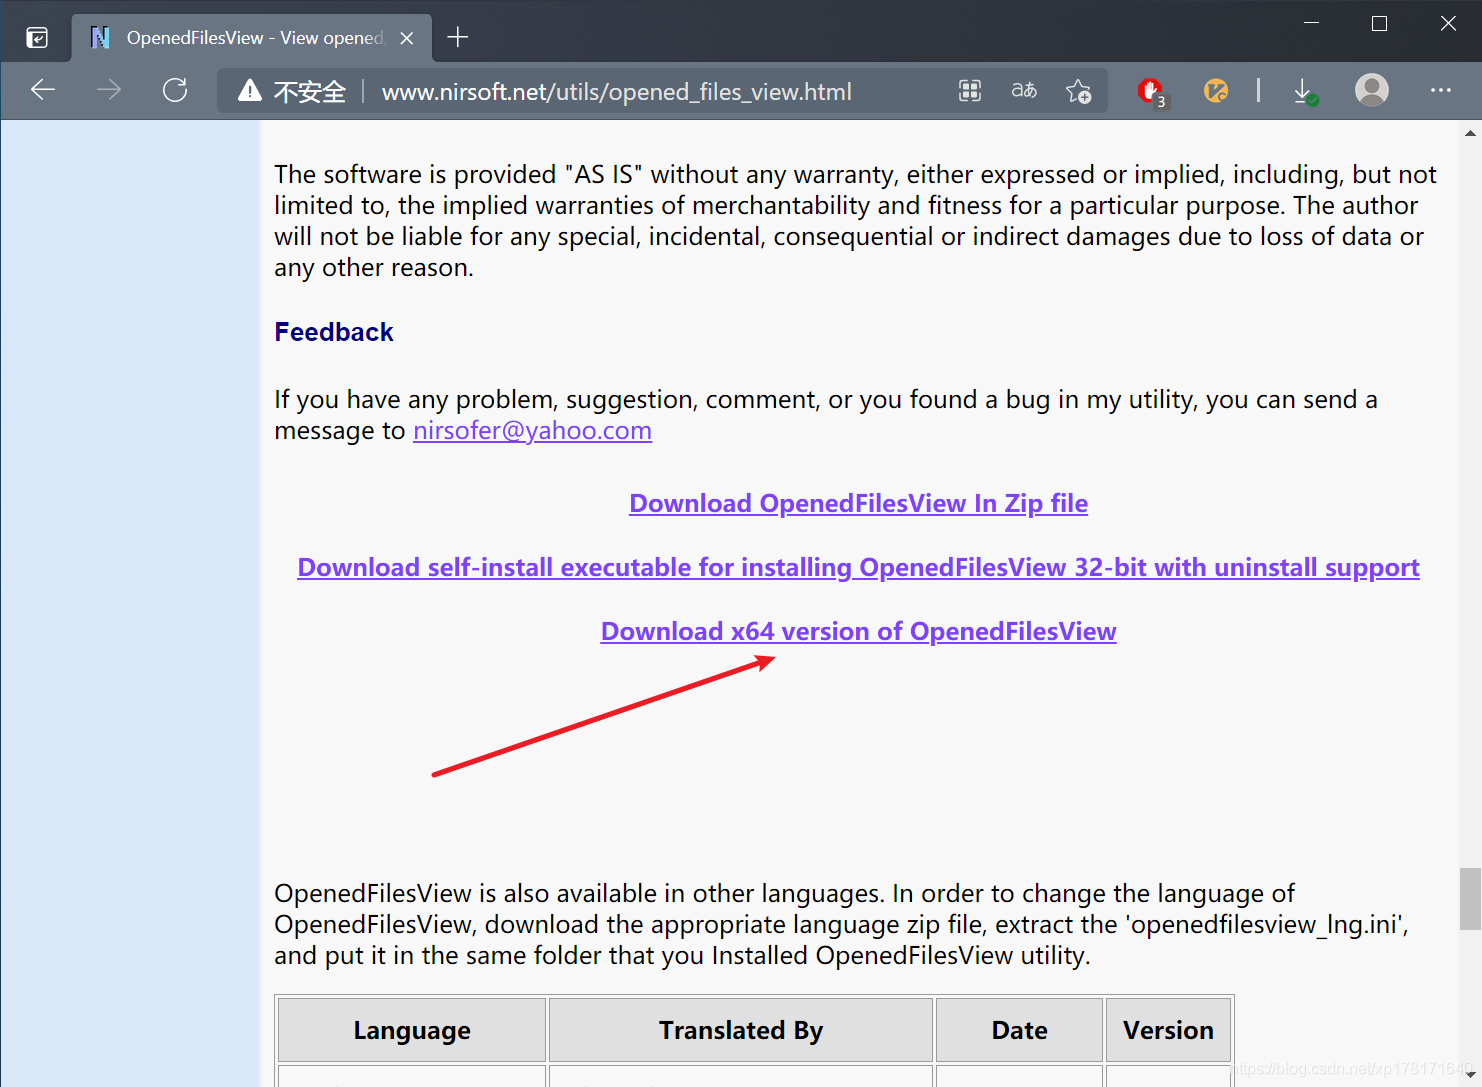Image resolution: width=1482 pixels, height=1087 pixels.
Task: Open a new browser tab
Action: (458, 38)
